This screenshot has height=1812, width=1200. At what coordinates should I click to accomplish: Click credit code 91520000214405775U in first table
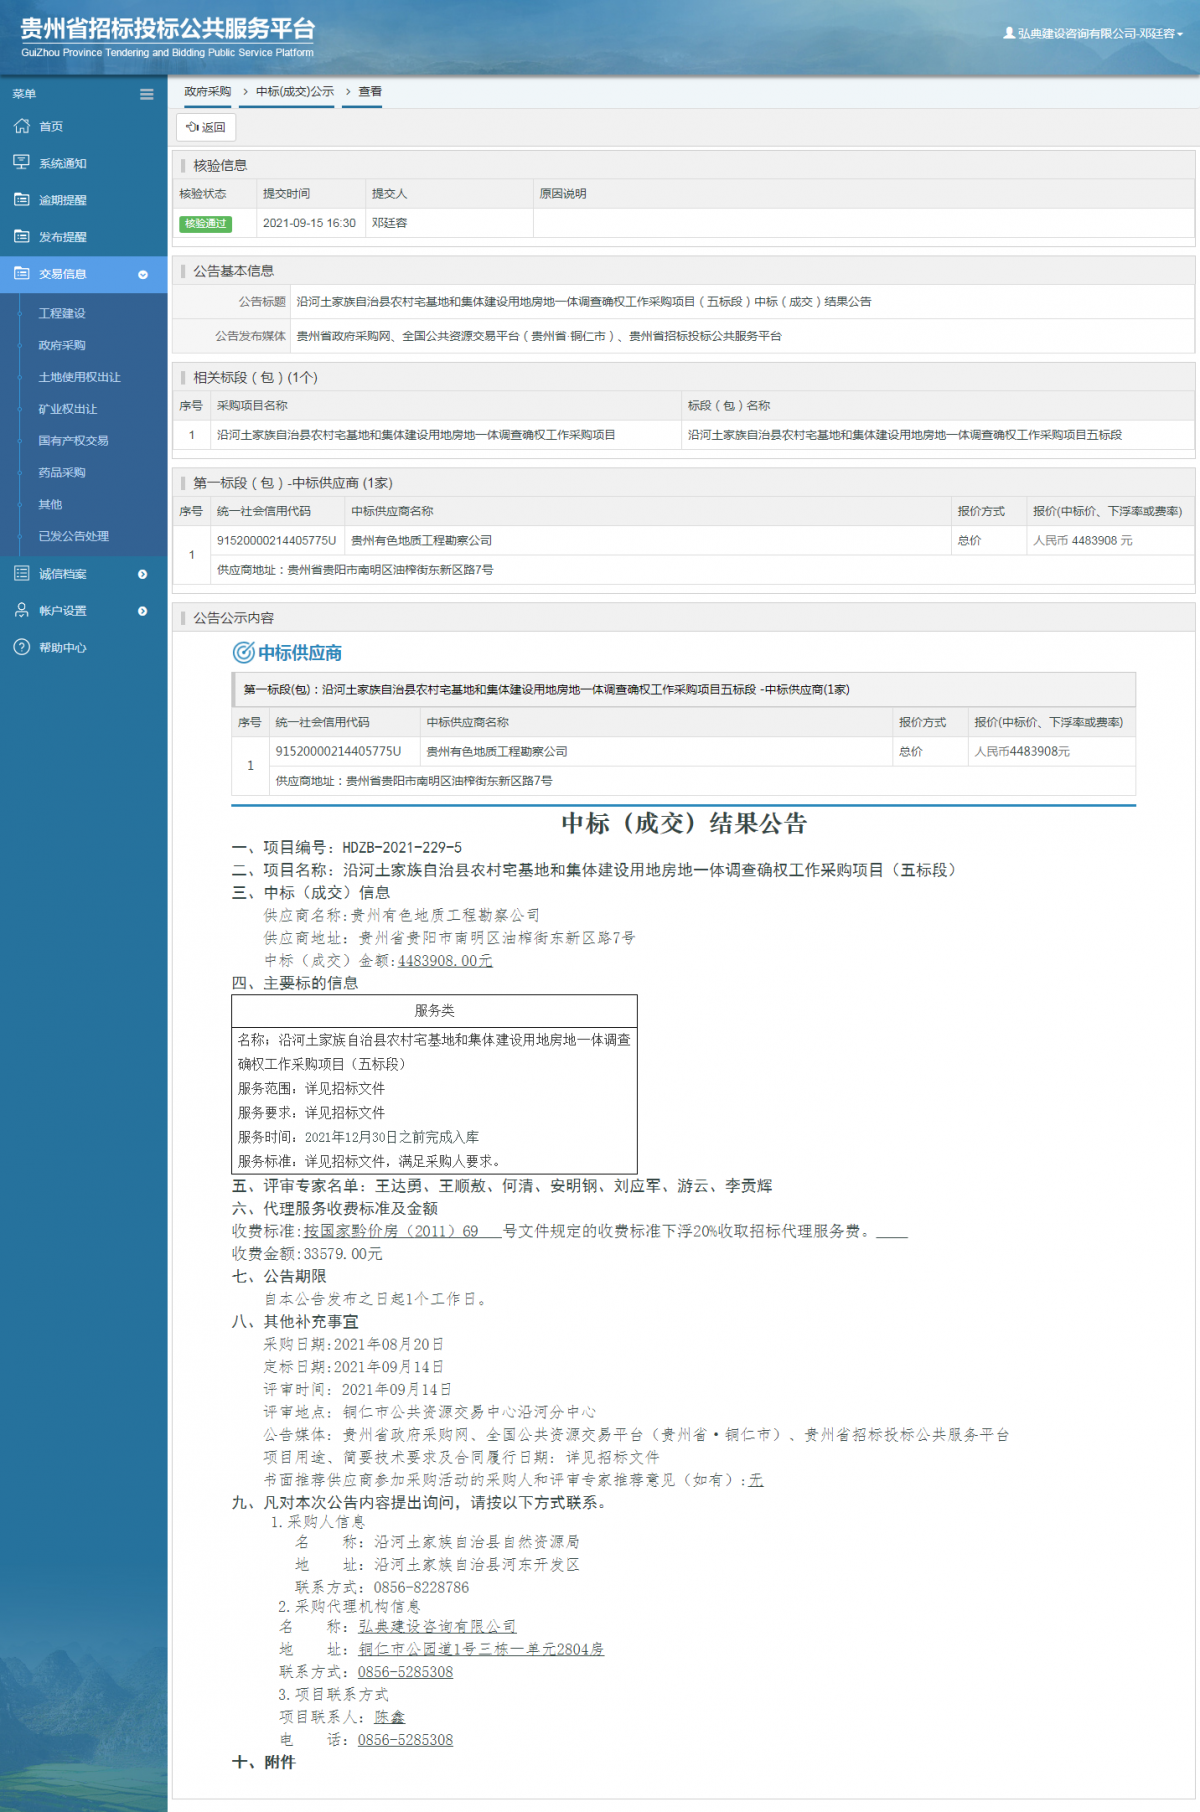click(276, 540)
